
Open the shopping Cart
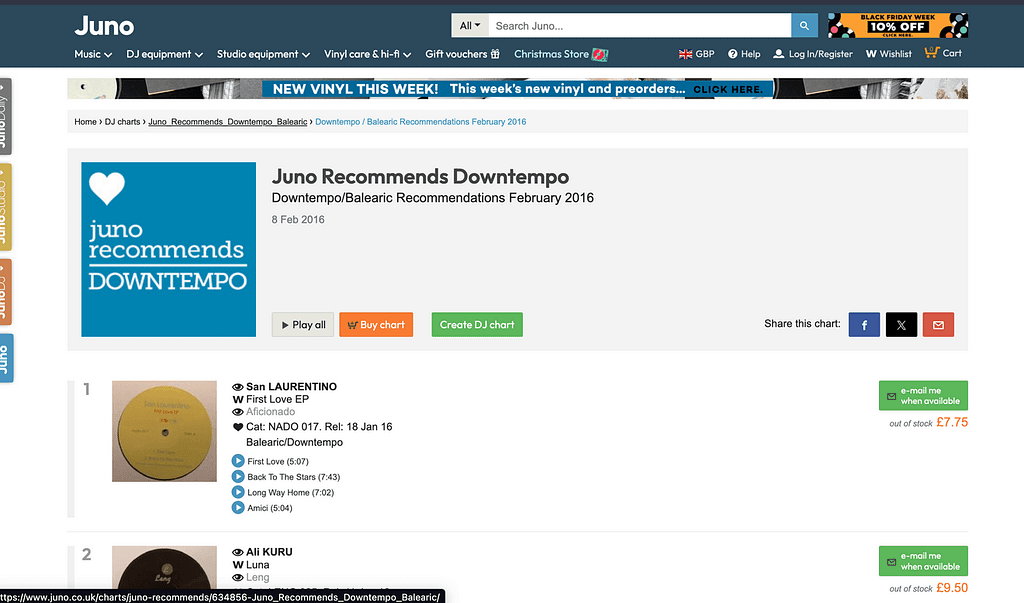pyautogui.click(x=943, y=53)
